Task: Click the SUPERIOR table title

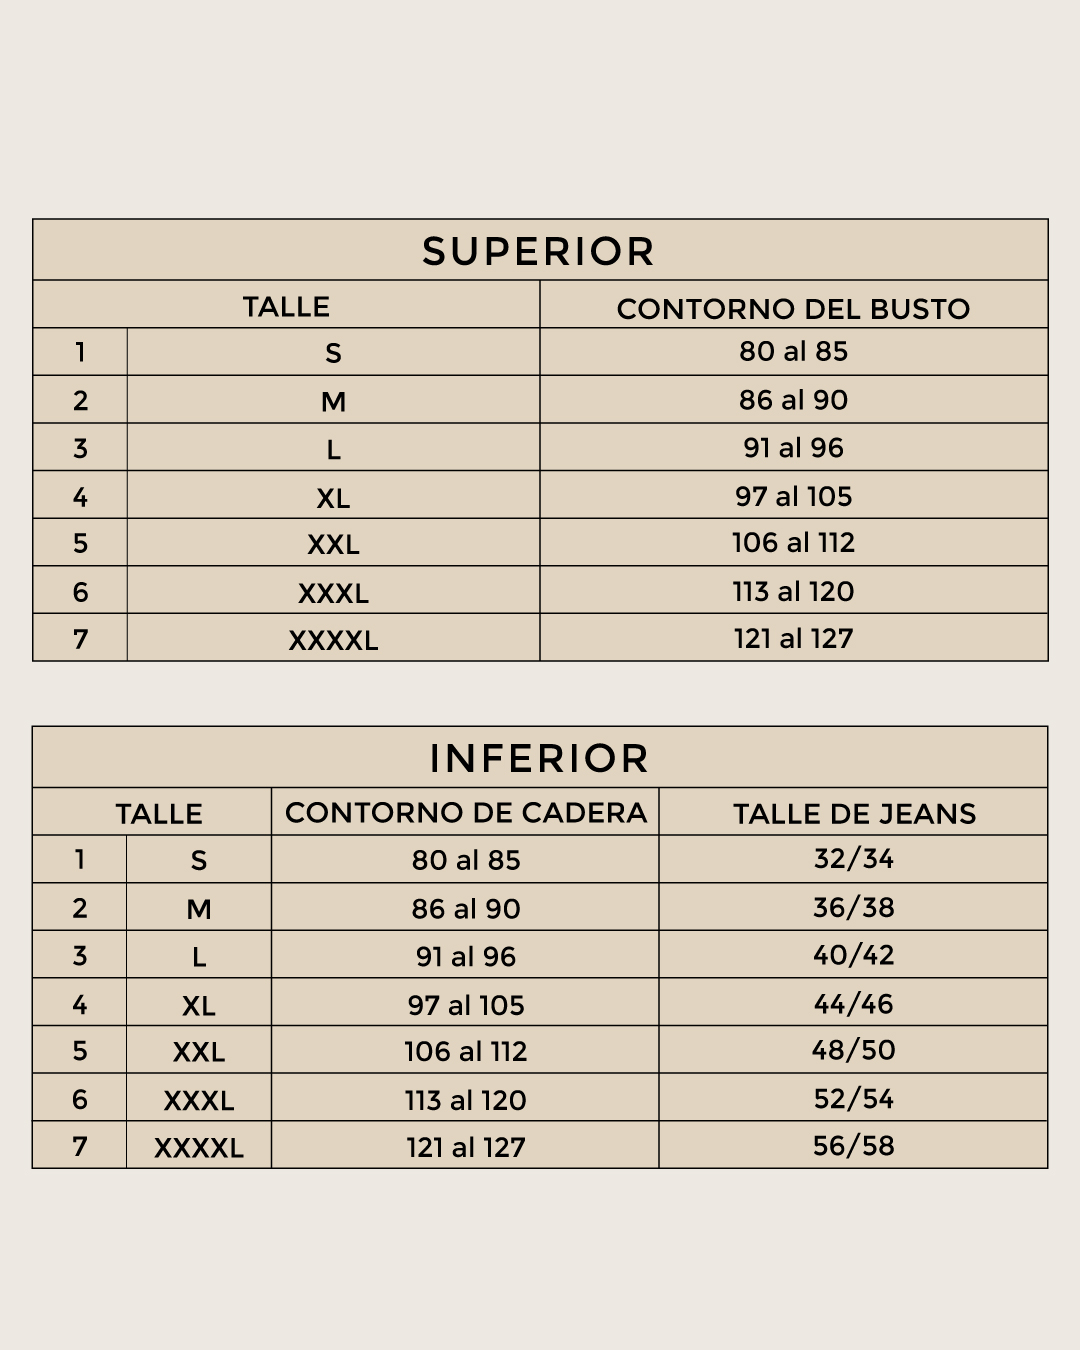Action: coord(538,251)
